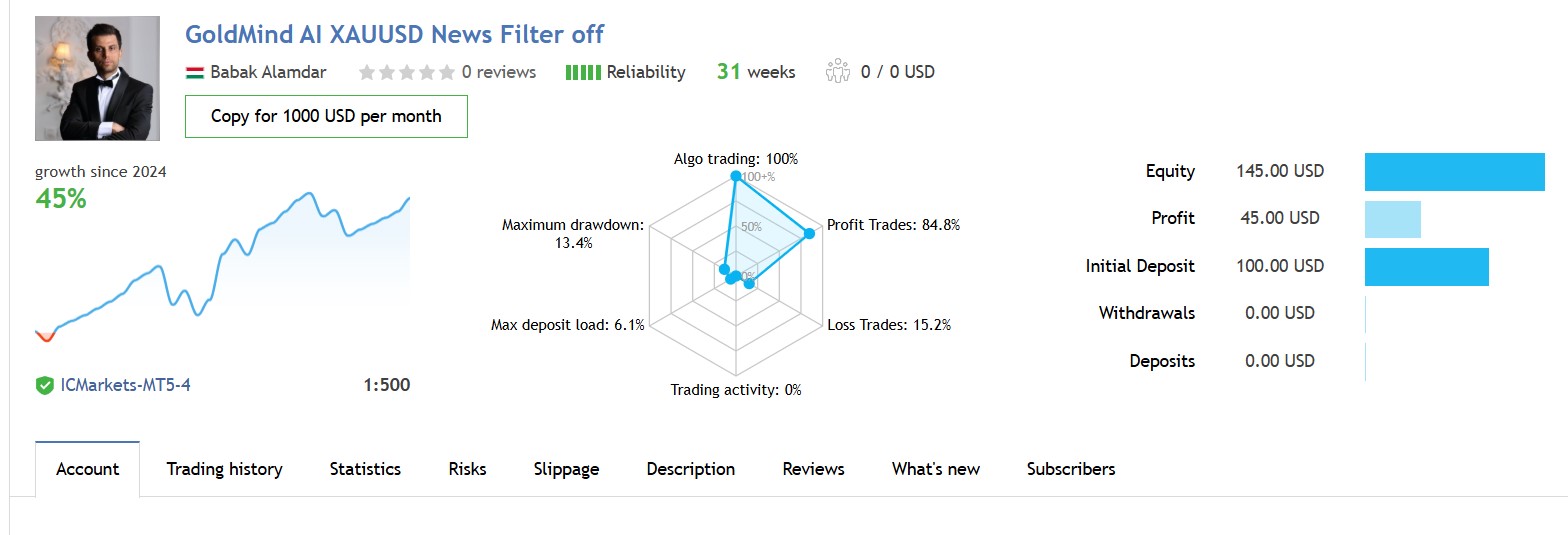The width and height of the screenshot is (1568, 535).
Task: Switch to the Trading history tab
Action: (x=224, y=469)
